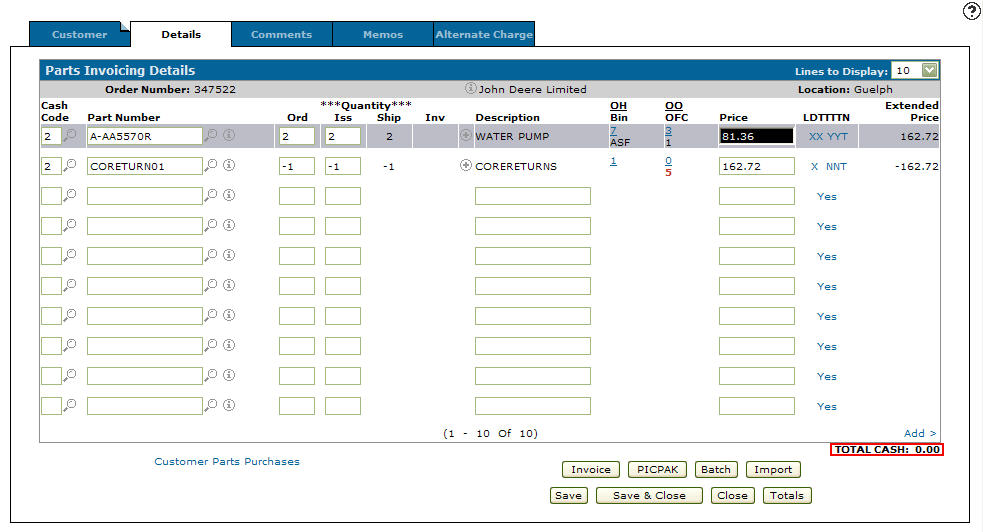Expand the WATER PUMP description plus icon
The width and height of the screenshot is (983, 532).
465,136
